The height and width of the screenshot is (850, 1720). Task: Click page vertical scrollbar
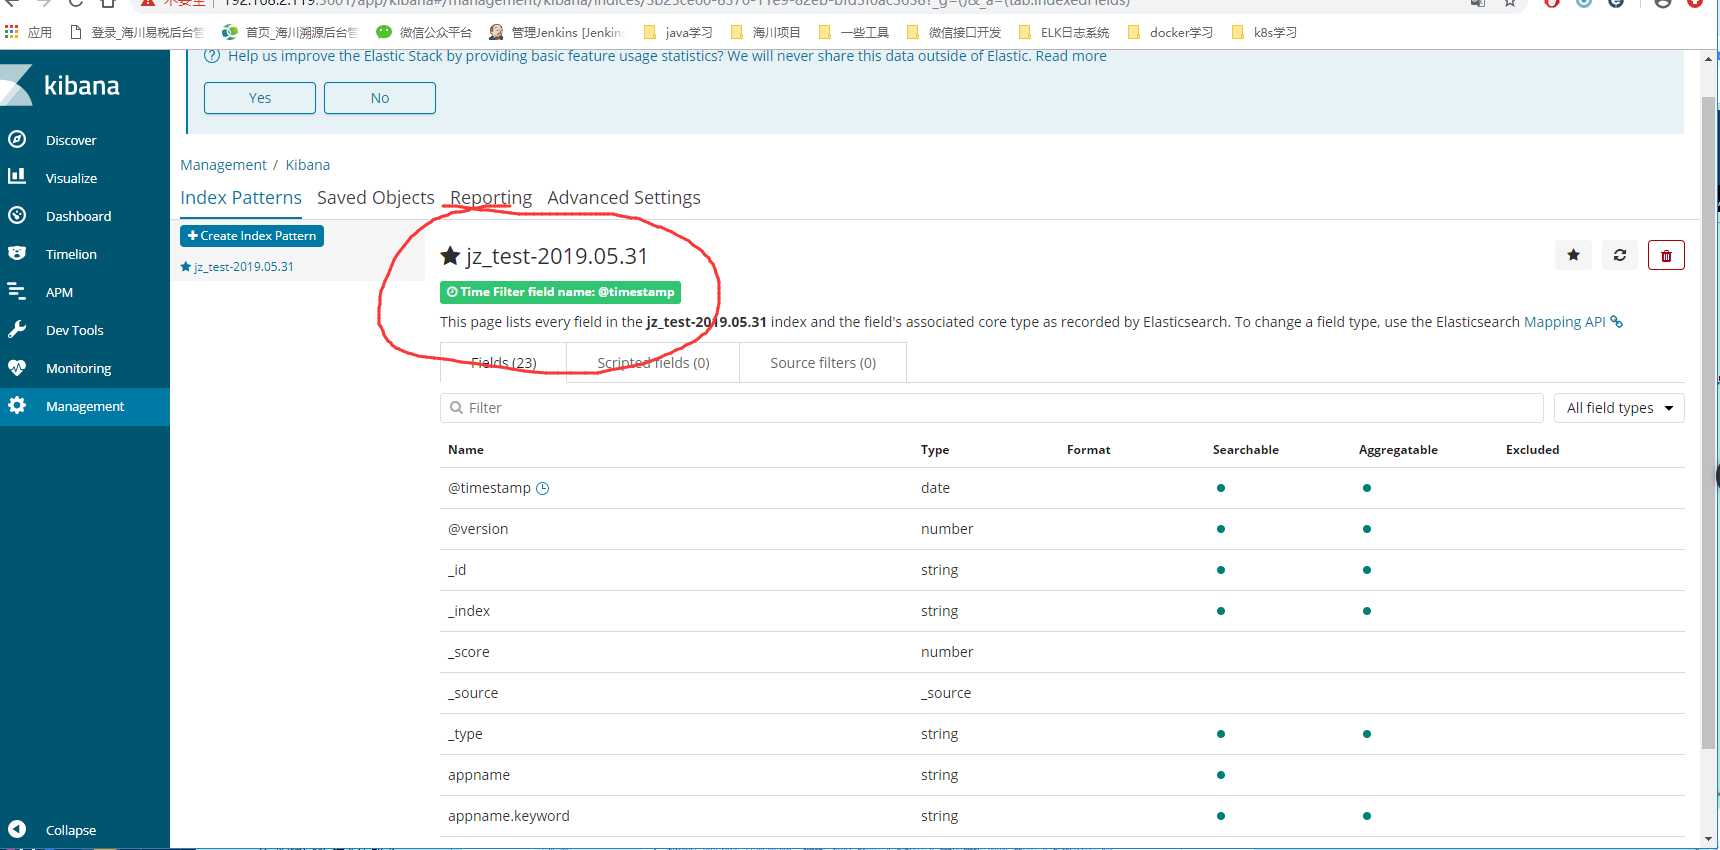1708,424
